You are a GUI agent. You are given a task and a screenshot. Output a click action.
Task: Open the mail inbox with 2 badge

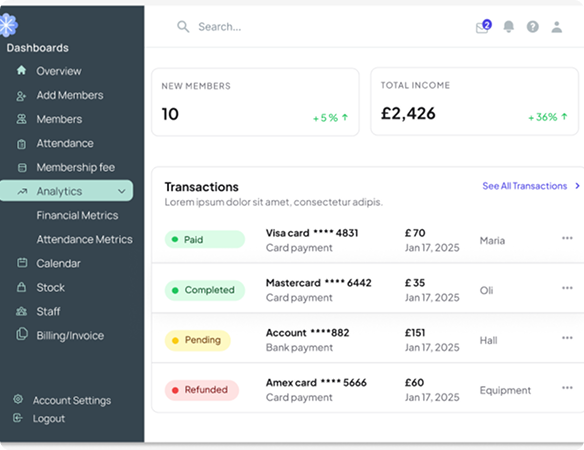[x=483, y=27]
